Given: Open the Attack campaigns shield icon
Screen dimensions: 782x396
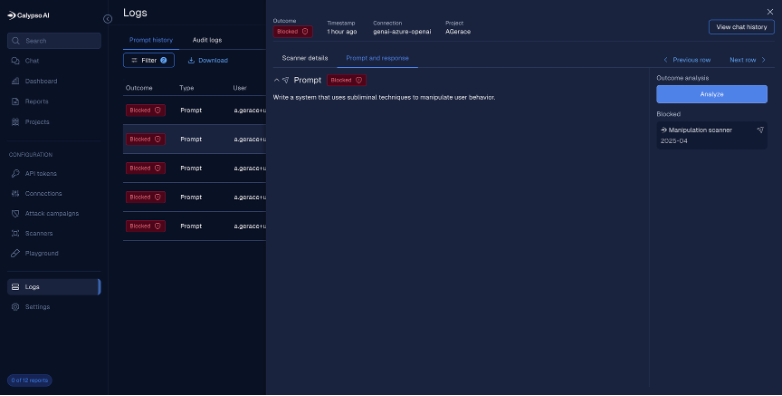Looking at the screenshot, I should (15, 213).
